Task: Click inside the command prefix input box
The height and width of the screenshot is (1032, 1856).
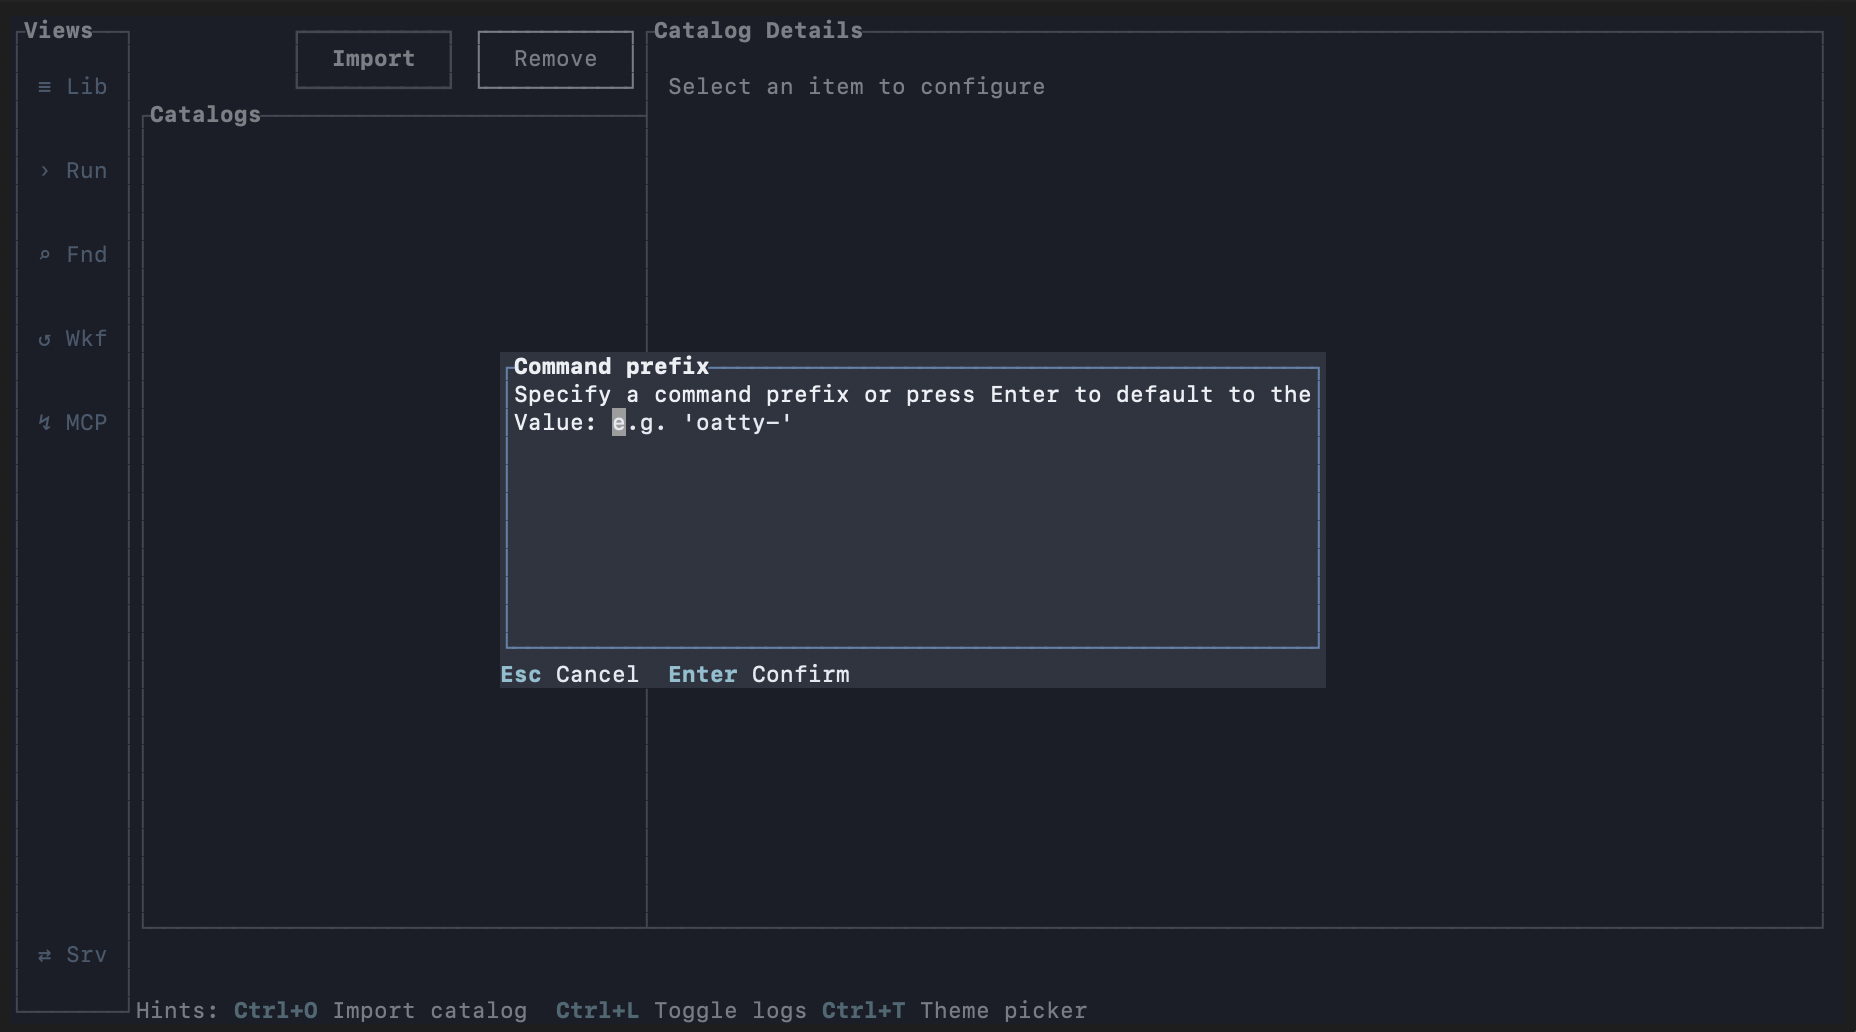Action: click(912, 520)
